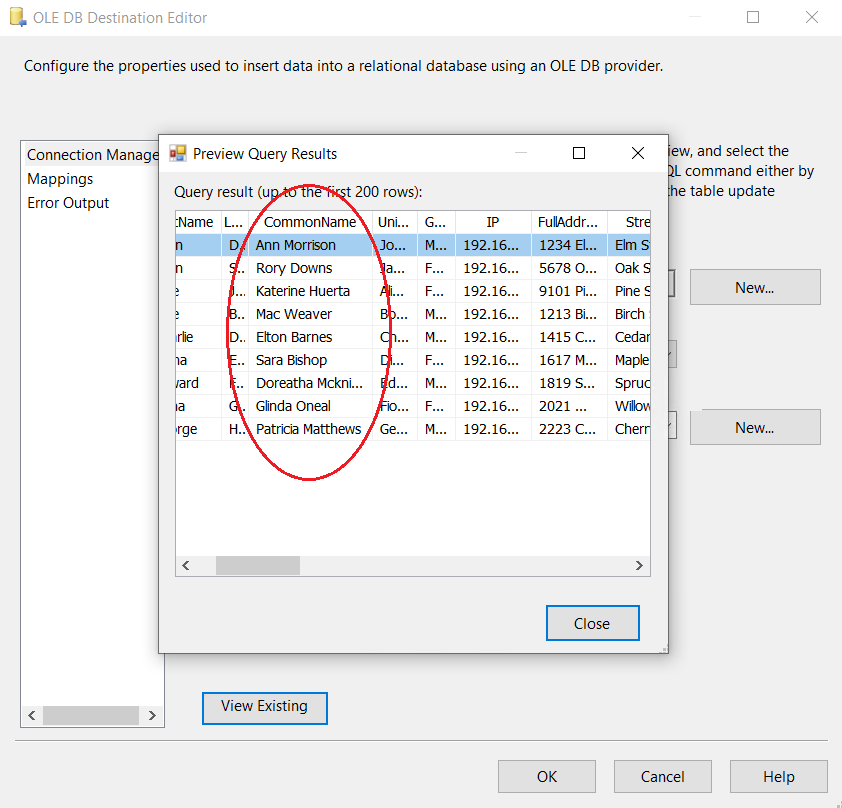The width and height of the screenshot is (842, 808).
Task: Close the Preview Query Results dialog with X
Action: click(638, 153)
